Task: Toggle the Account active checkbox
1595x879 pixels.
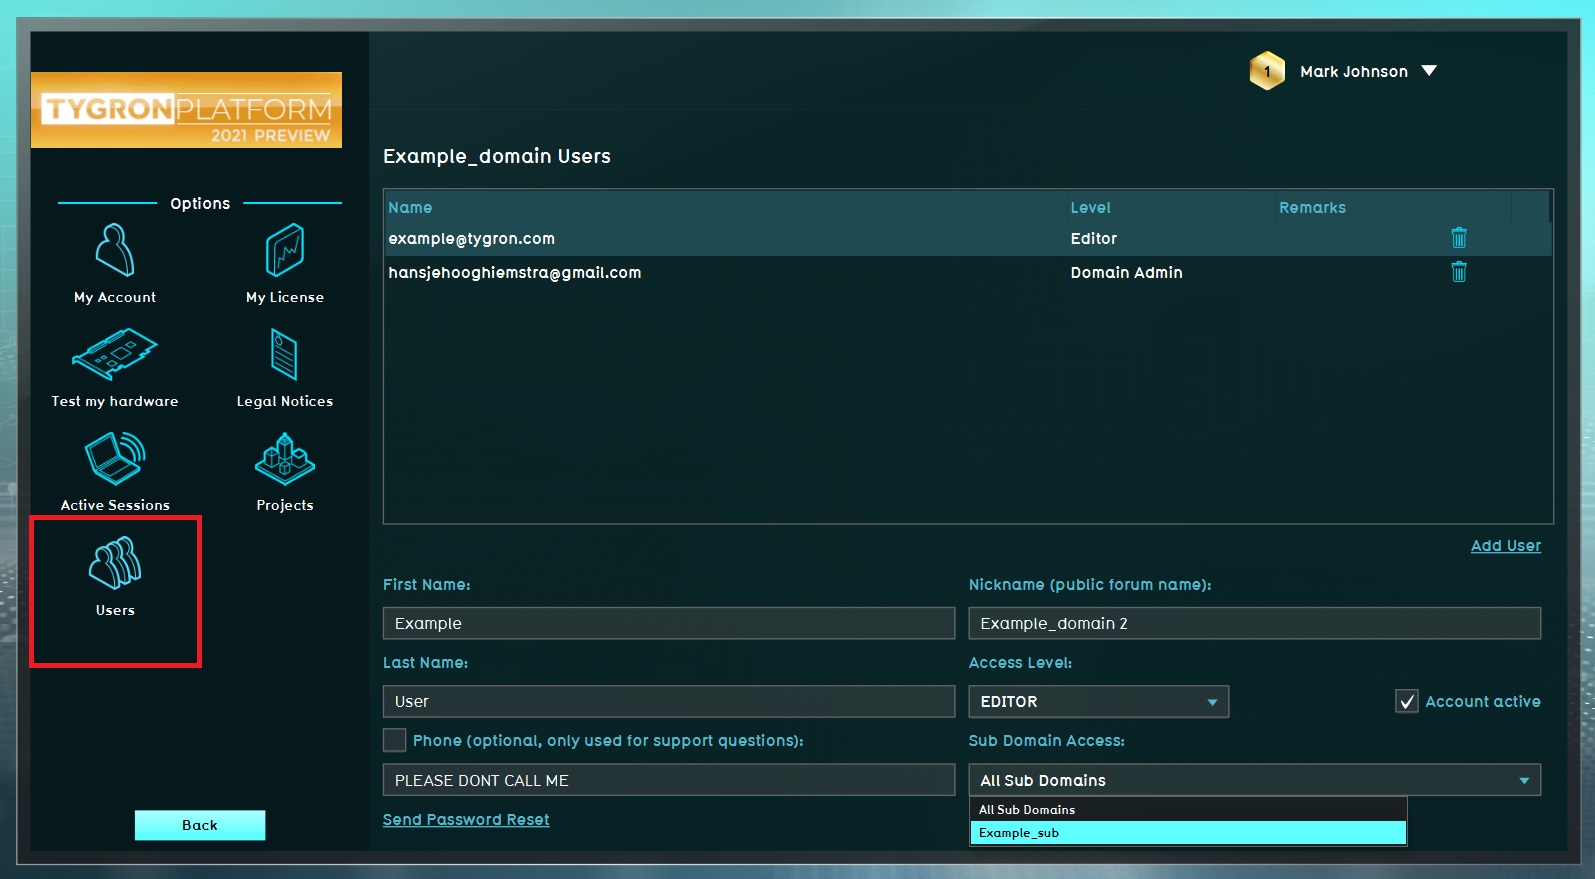Action: click(1406, 701)
